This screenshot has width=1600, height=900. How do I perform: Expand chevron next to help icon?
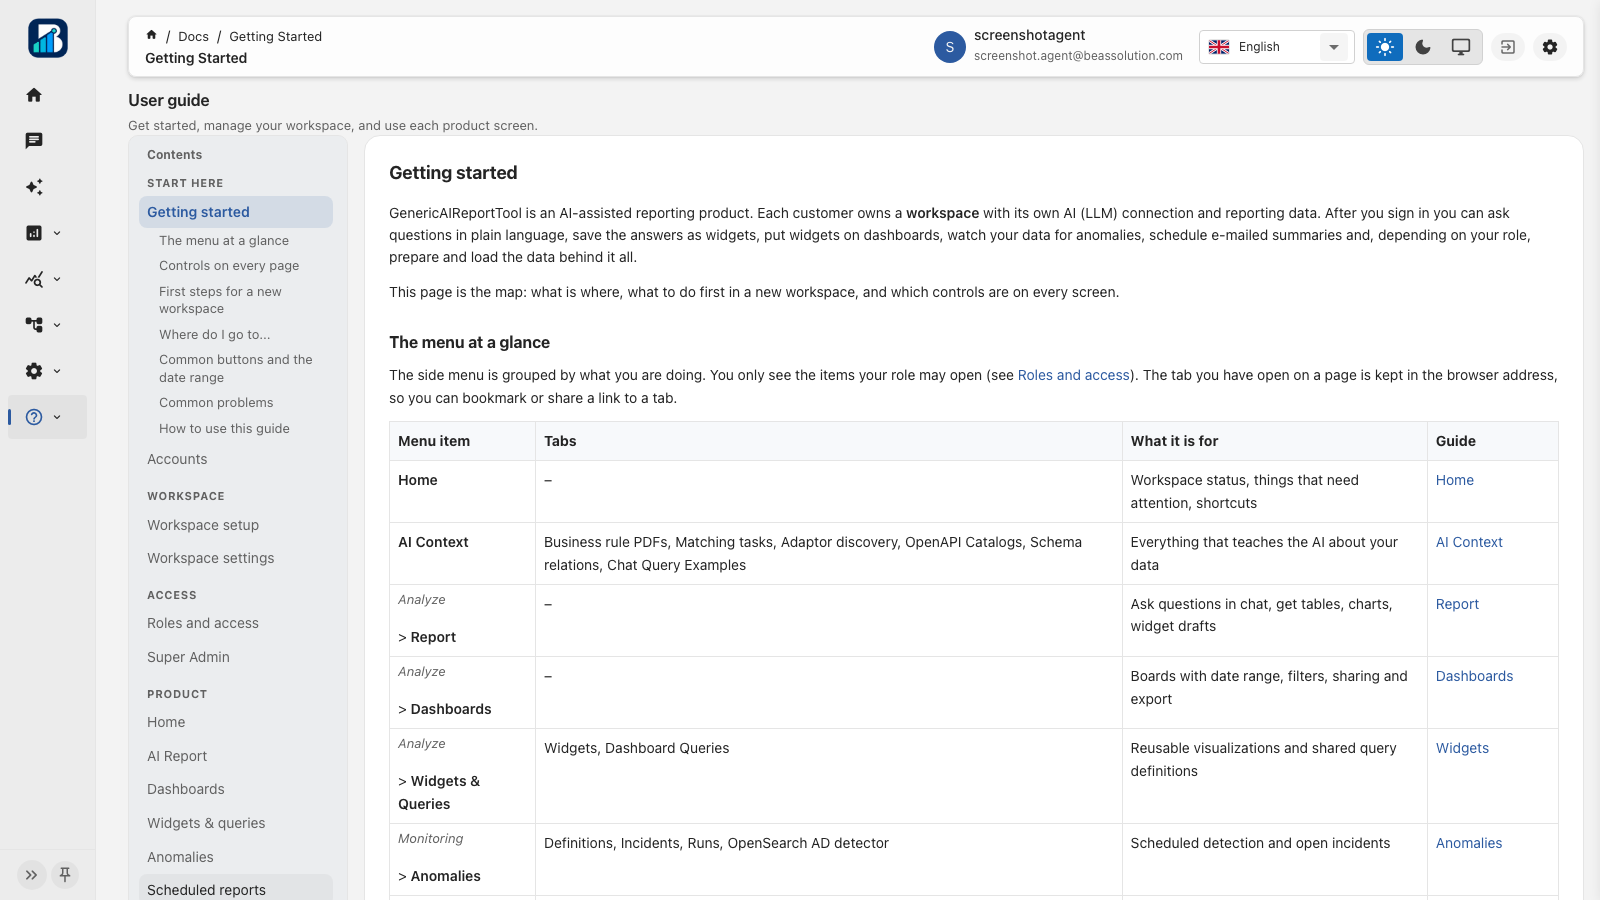coord(57,417)
